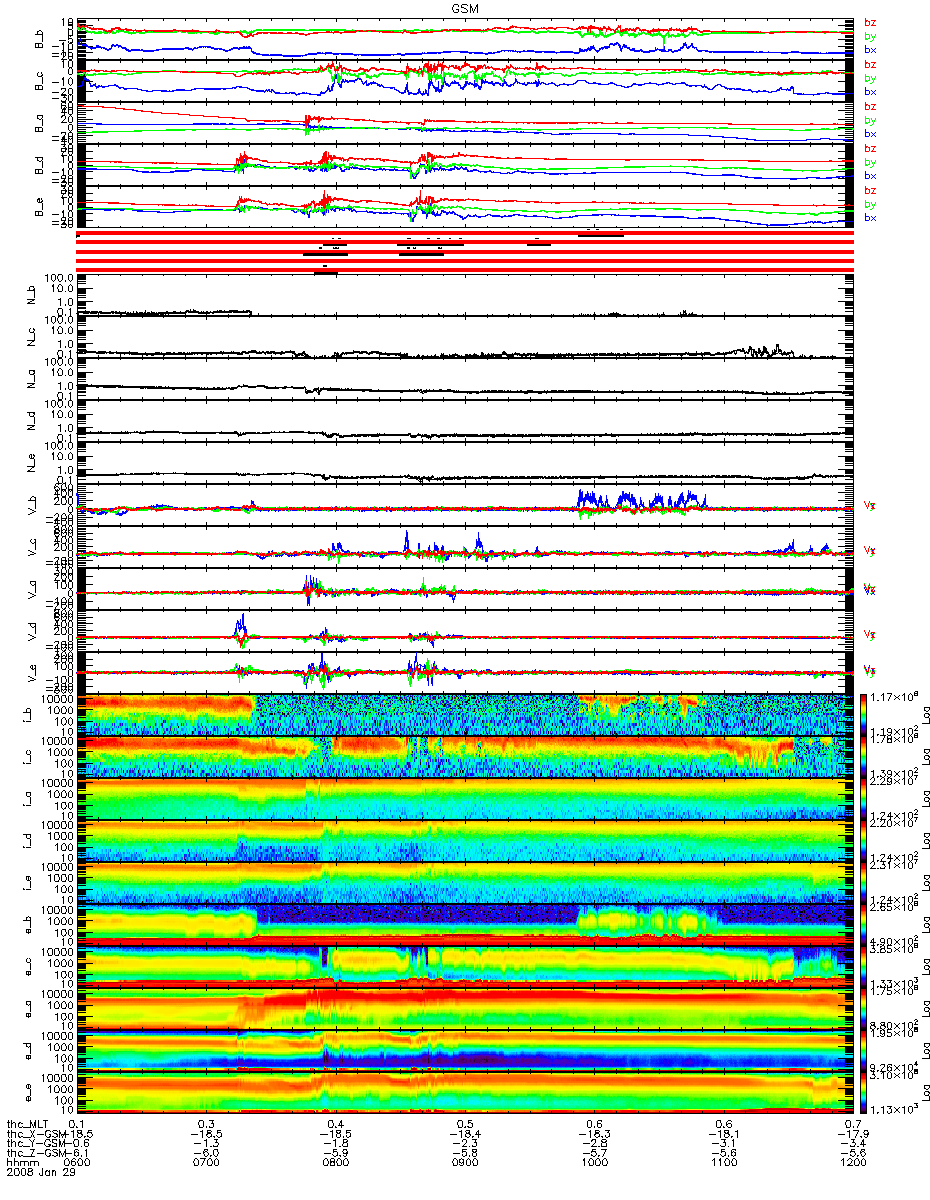The height and width of the screenshot is (1200, 930).
Task: Click the e_e spectrogram color bar
Action: click(862, 1092)
